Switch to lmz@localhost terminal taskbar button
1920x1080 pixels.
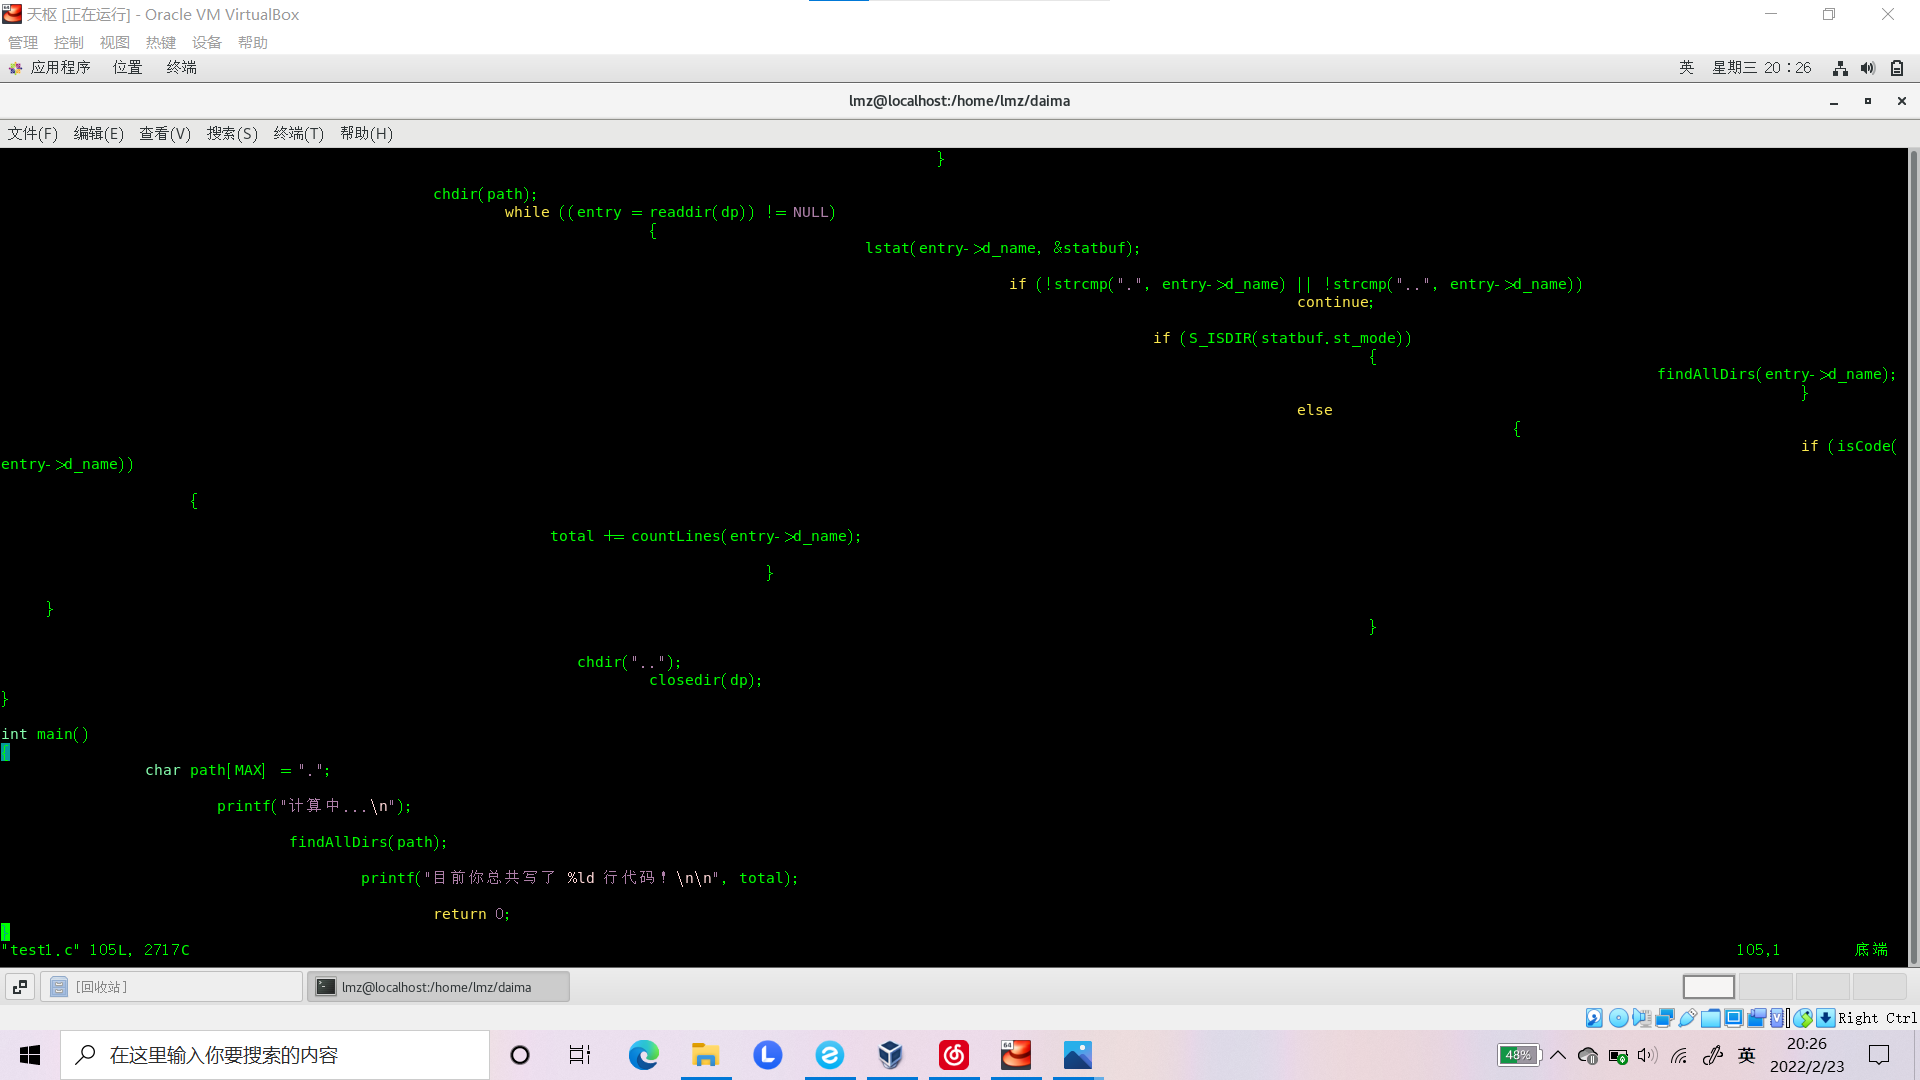pyautogui.click(x=438, y=987)
